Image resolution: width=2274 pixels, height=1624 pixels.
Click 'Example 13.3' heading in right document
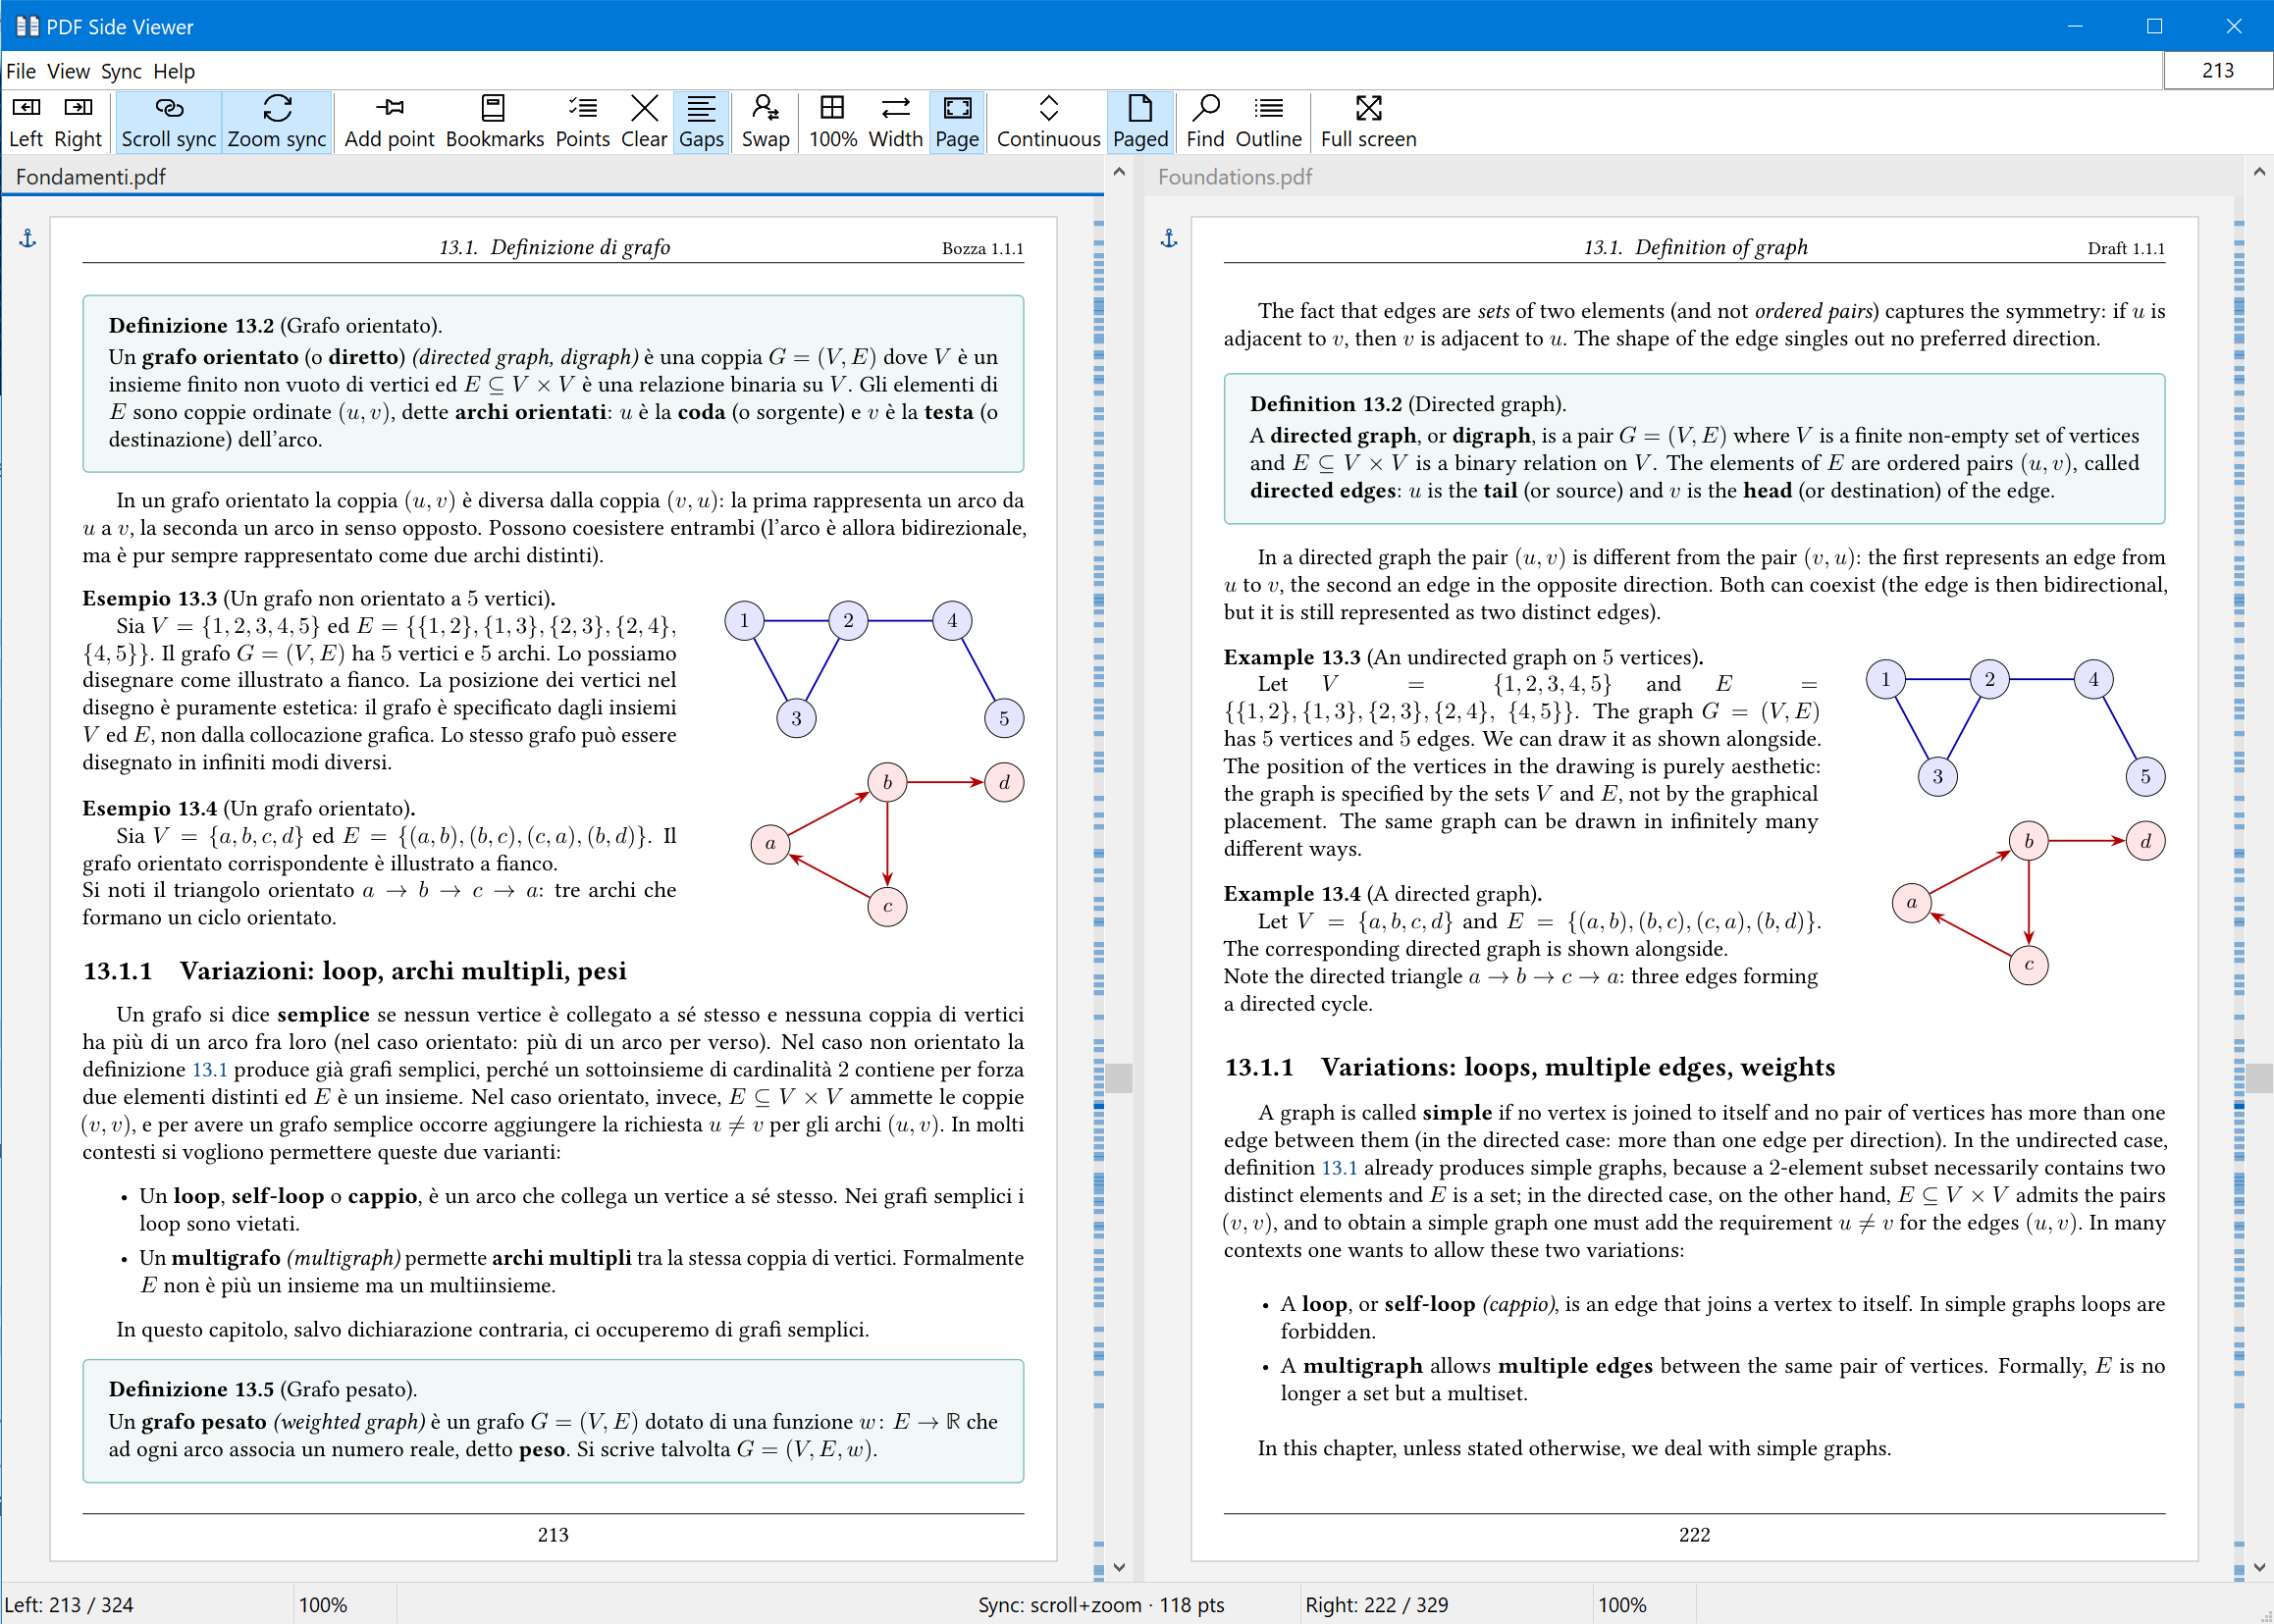[x=1291, y=657]
